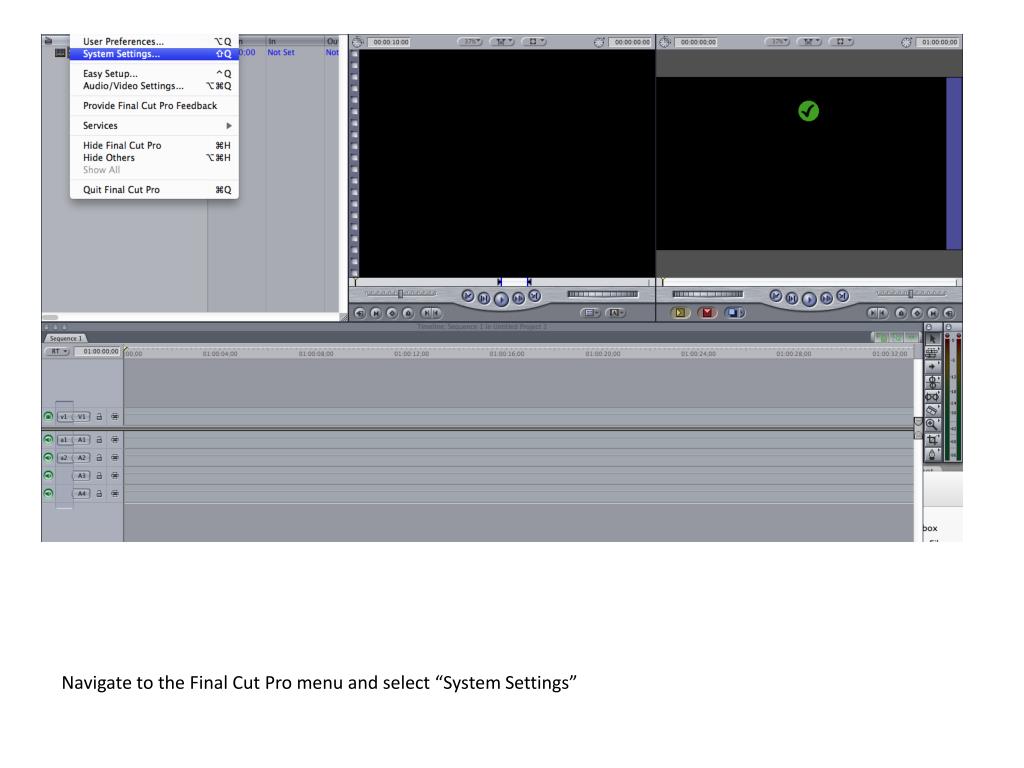The image size is (1024, 768).
Task: Open User Preferences from the menu
Action: 154,41
